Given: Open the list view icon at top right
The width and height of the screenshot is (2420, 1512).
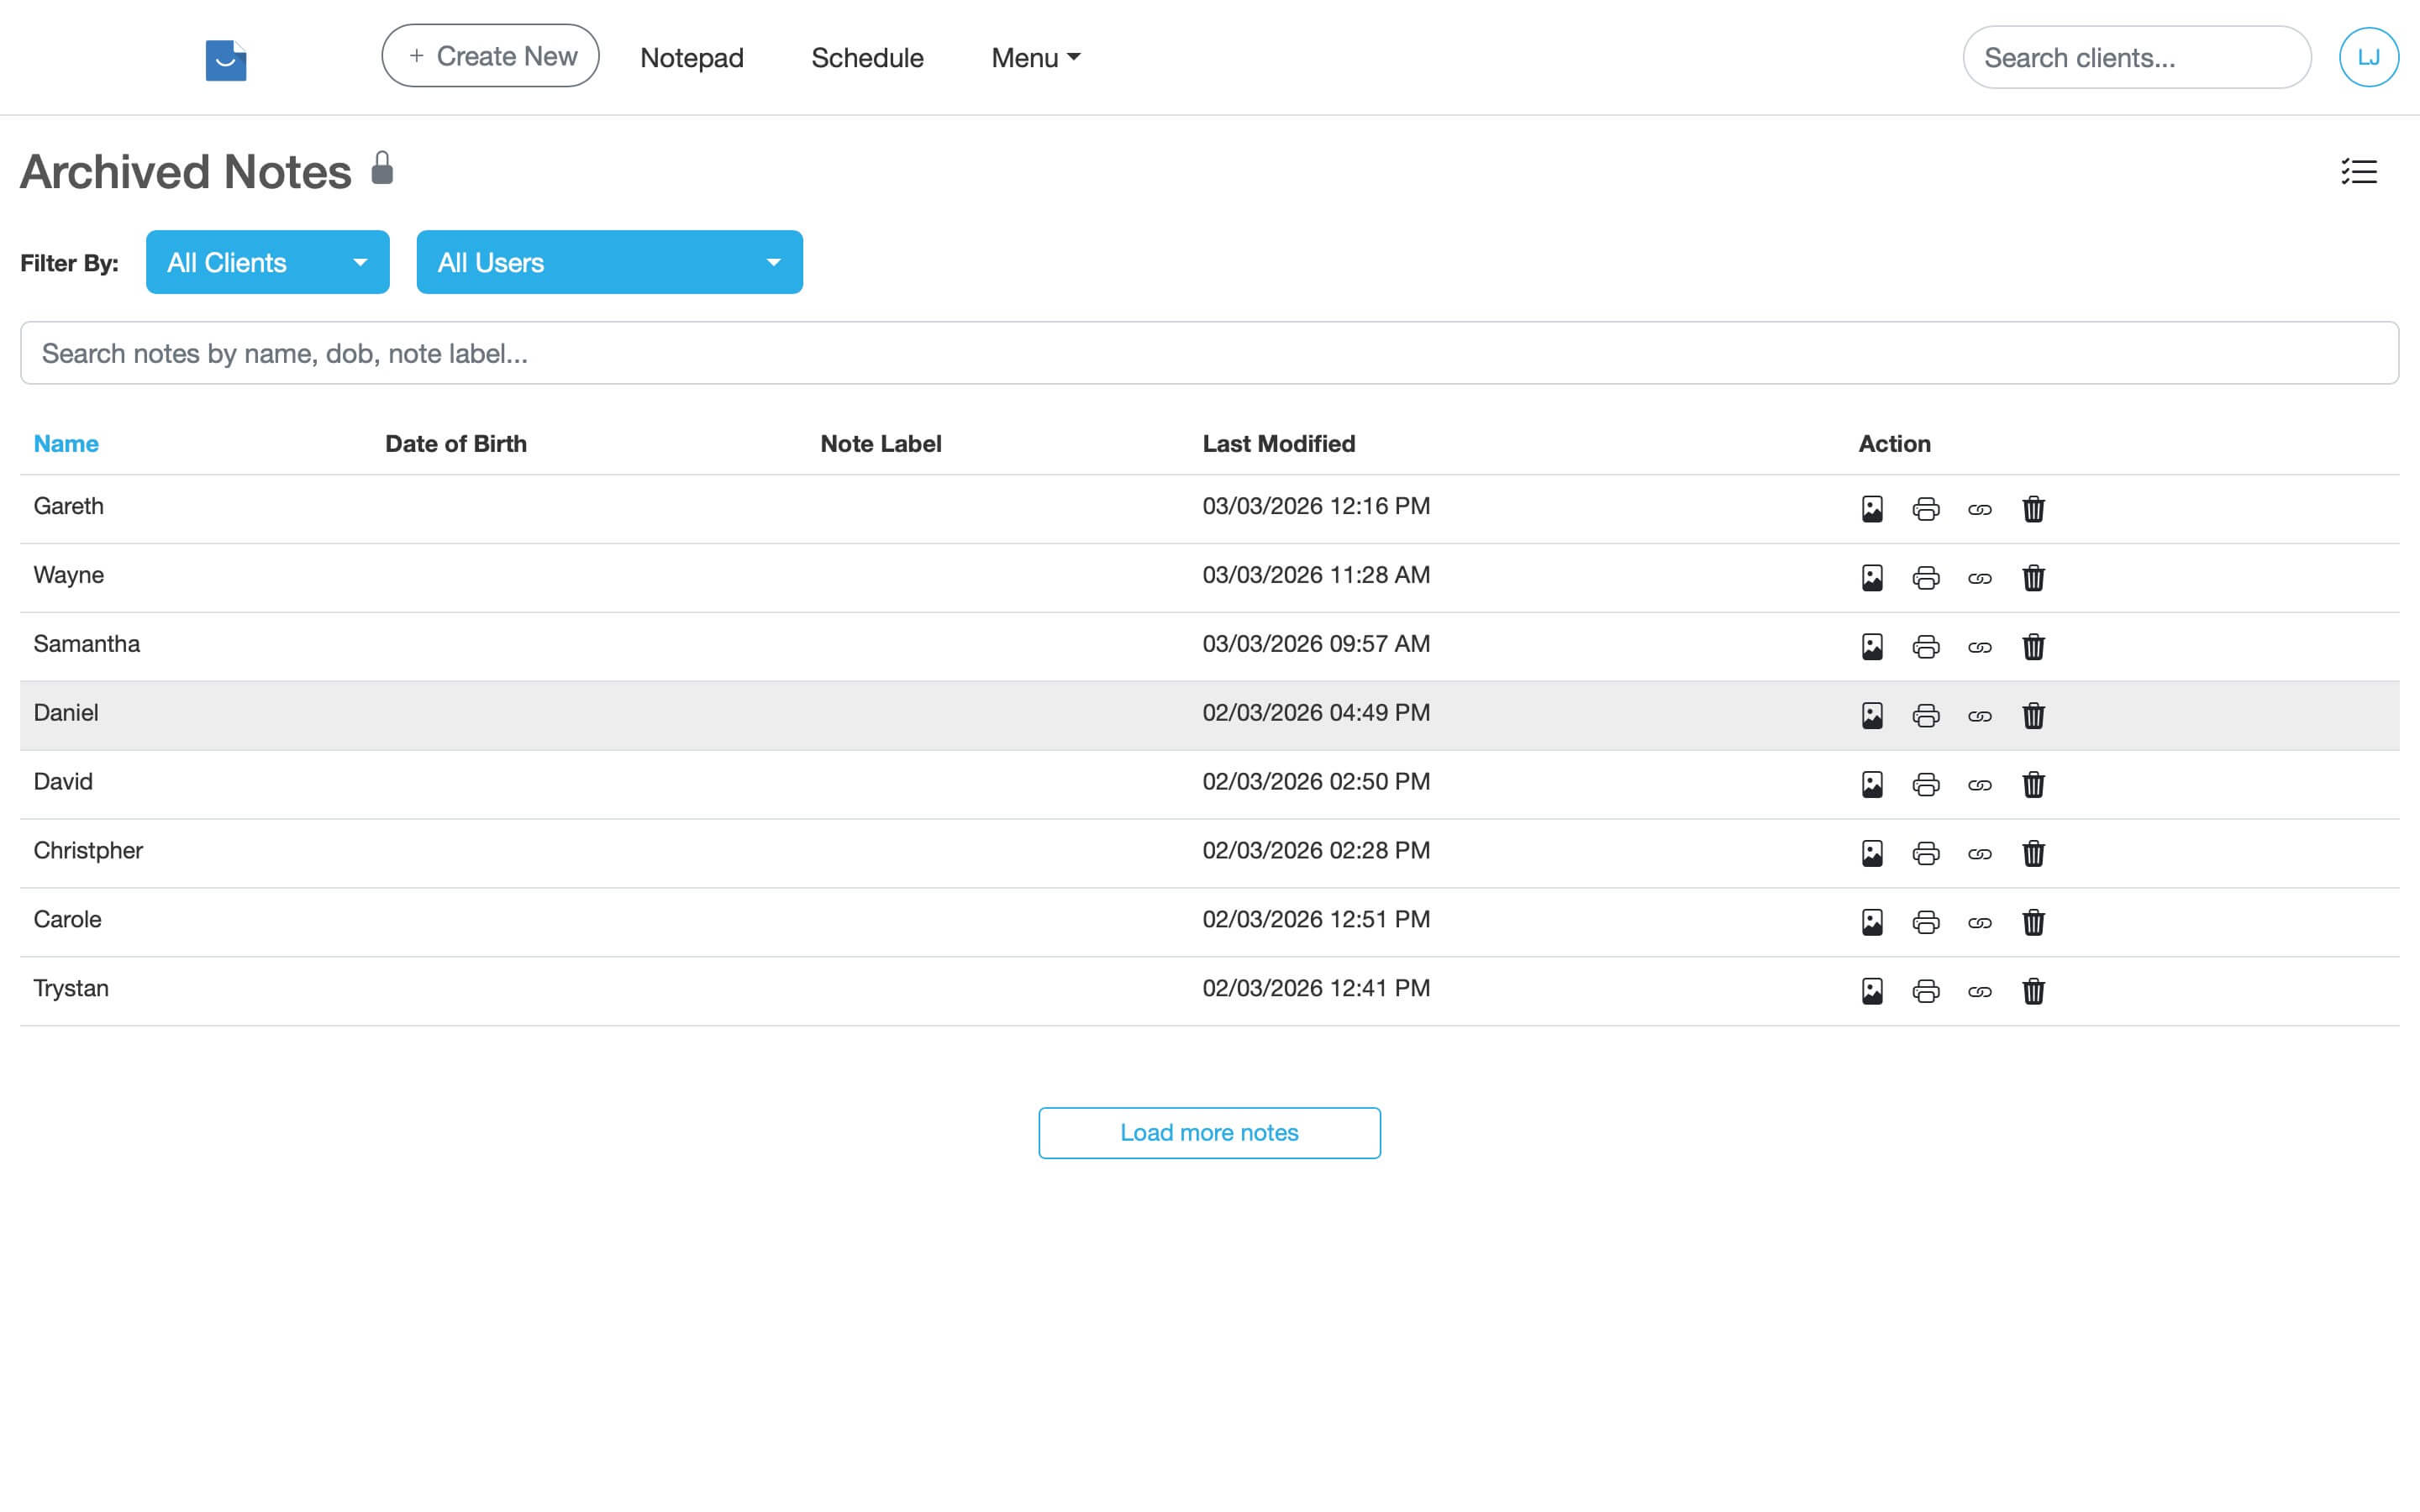Looking at the screenshot, I should tap(2360, 172).
